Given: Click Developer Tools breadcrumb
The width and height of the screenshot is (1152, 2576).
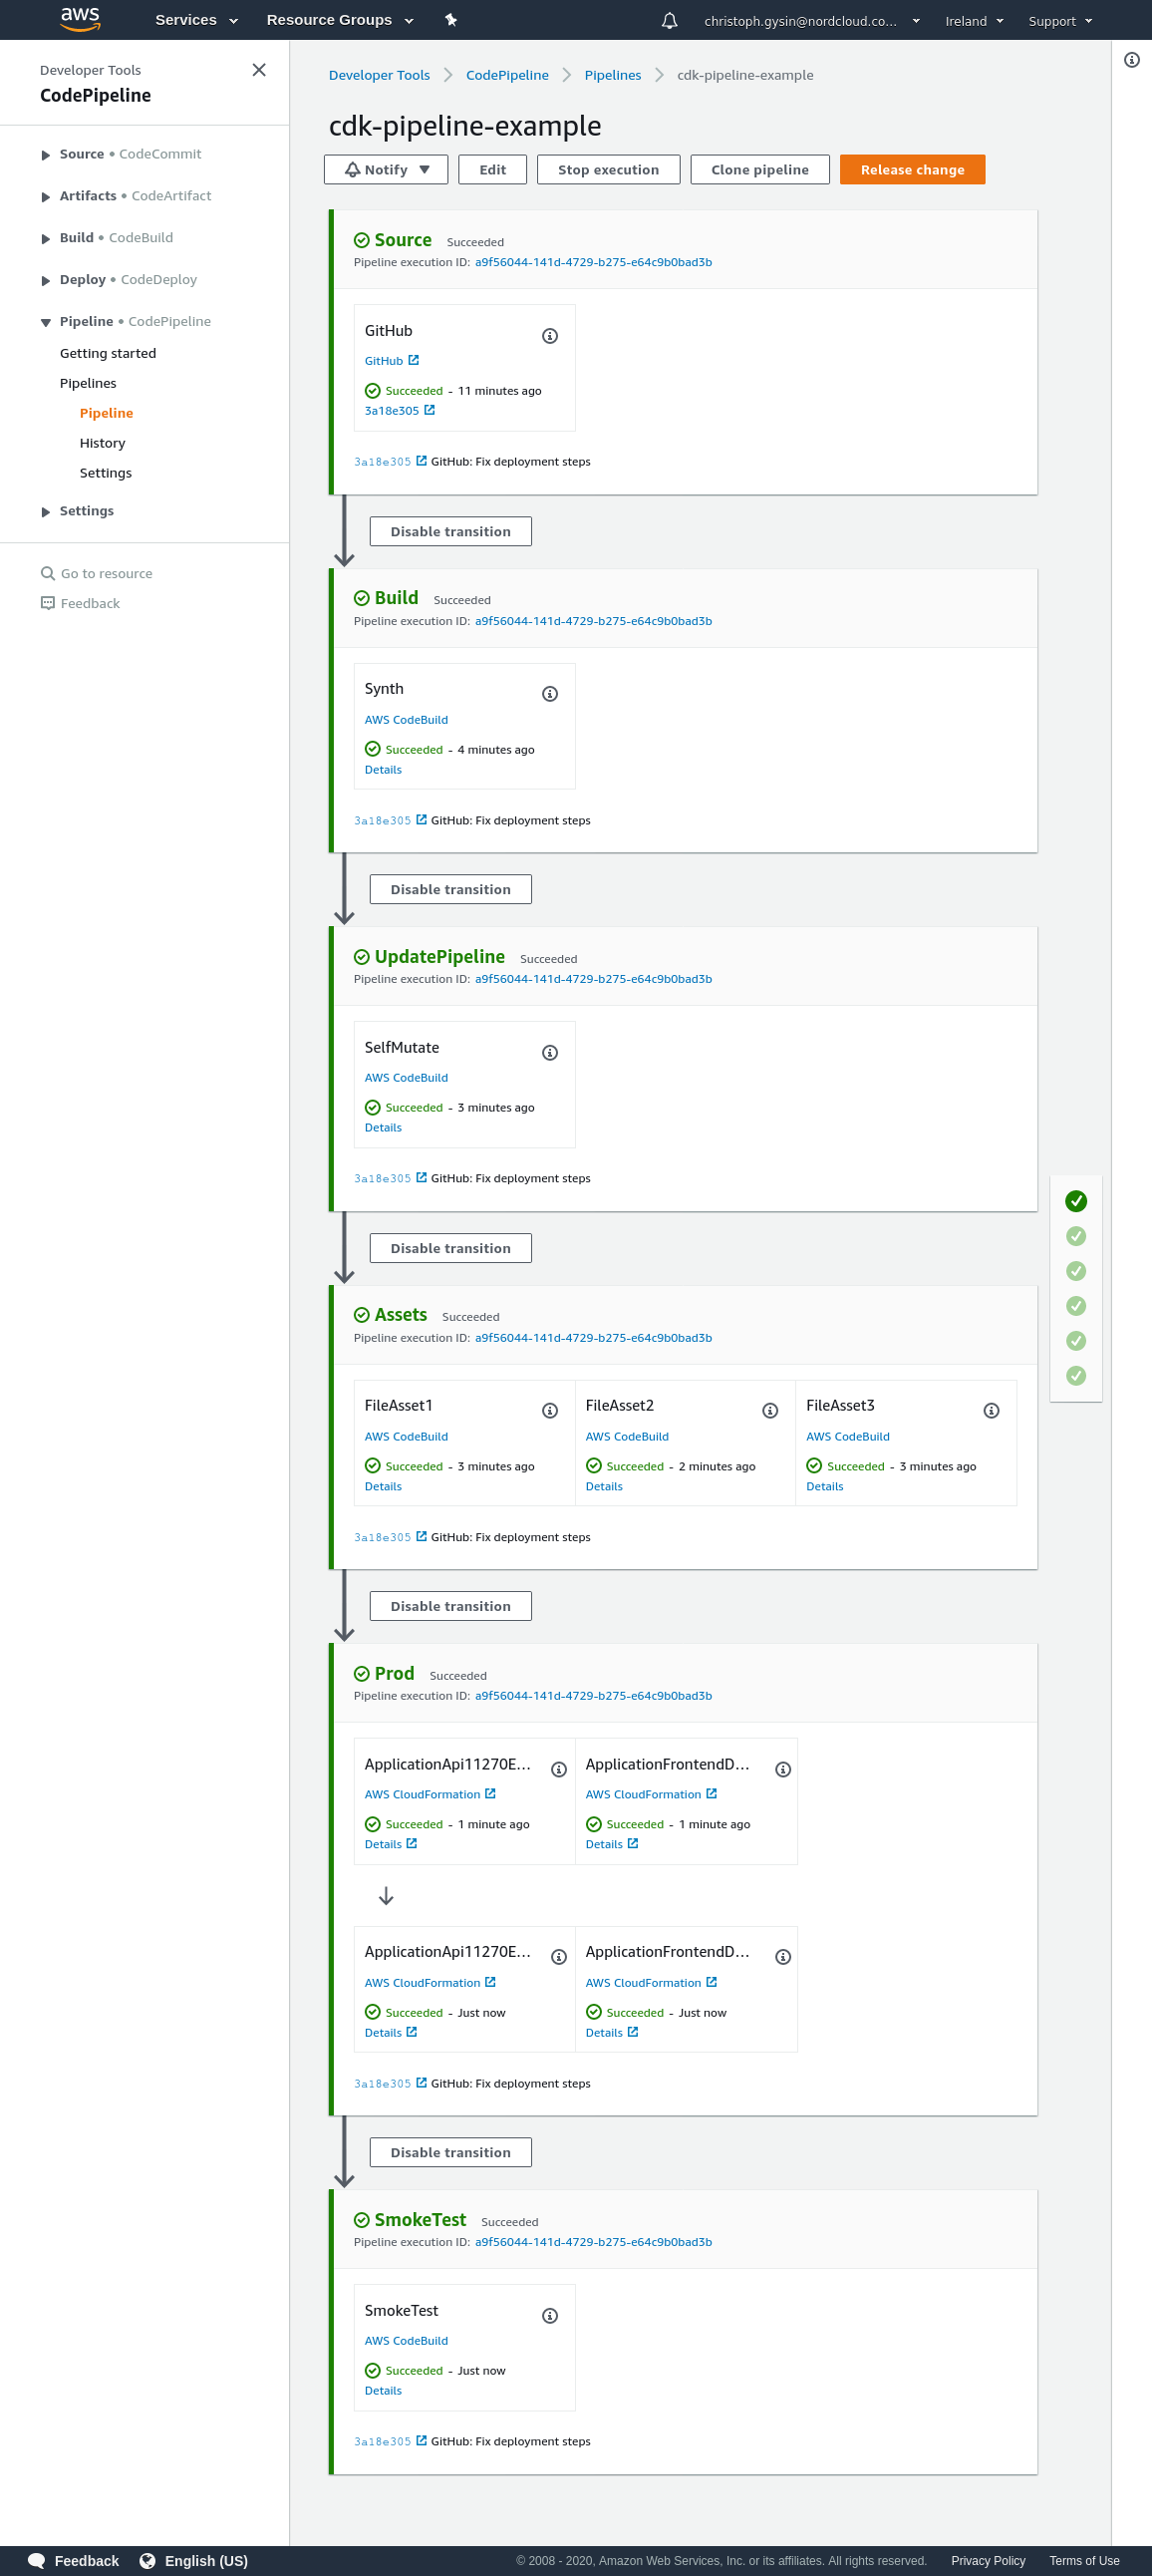Looking at the screenshot, I should click(x=379, y=76).
